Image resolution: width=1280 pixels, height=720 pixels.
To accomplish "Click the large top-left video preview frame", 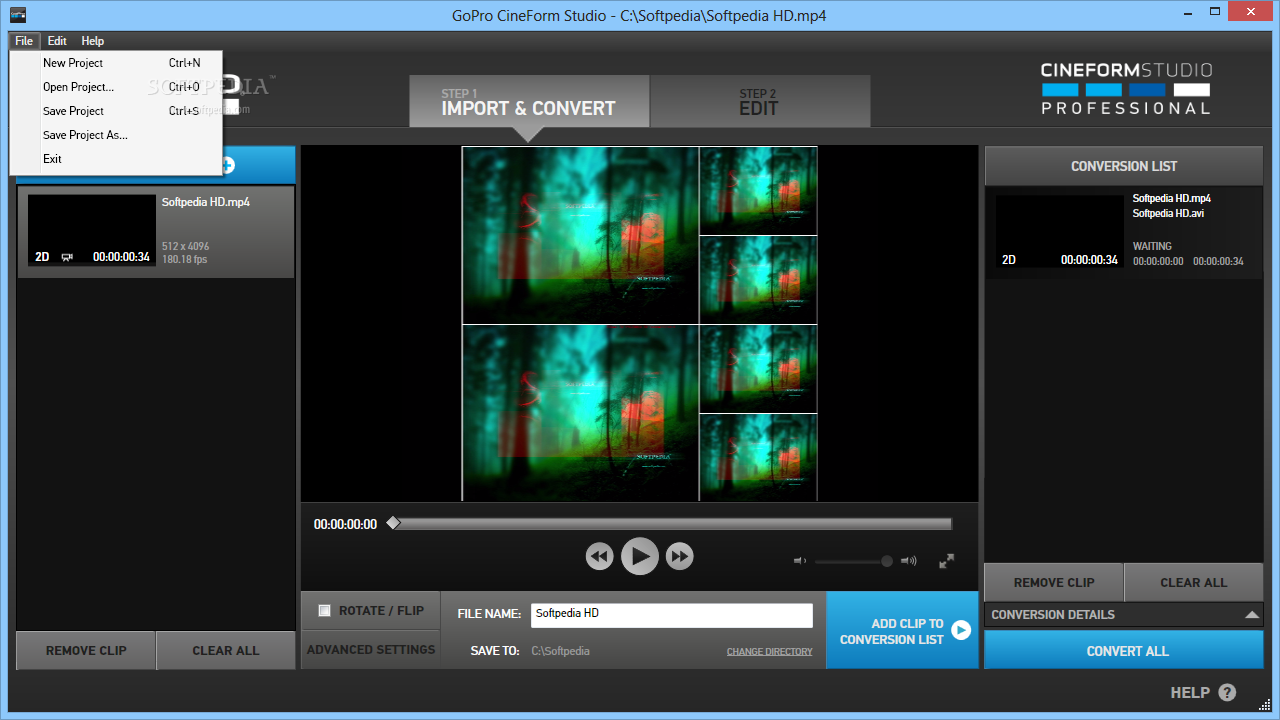I will coord(580,235).
